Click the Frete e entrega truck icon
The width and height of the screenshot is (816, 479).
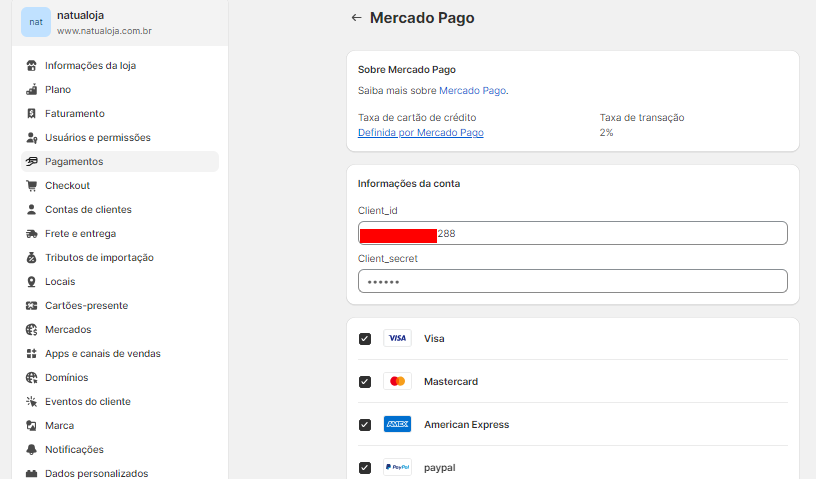tap(32, 234)
